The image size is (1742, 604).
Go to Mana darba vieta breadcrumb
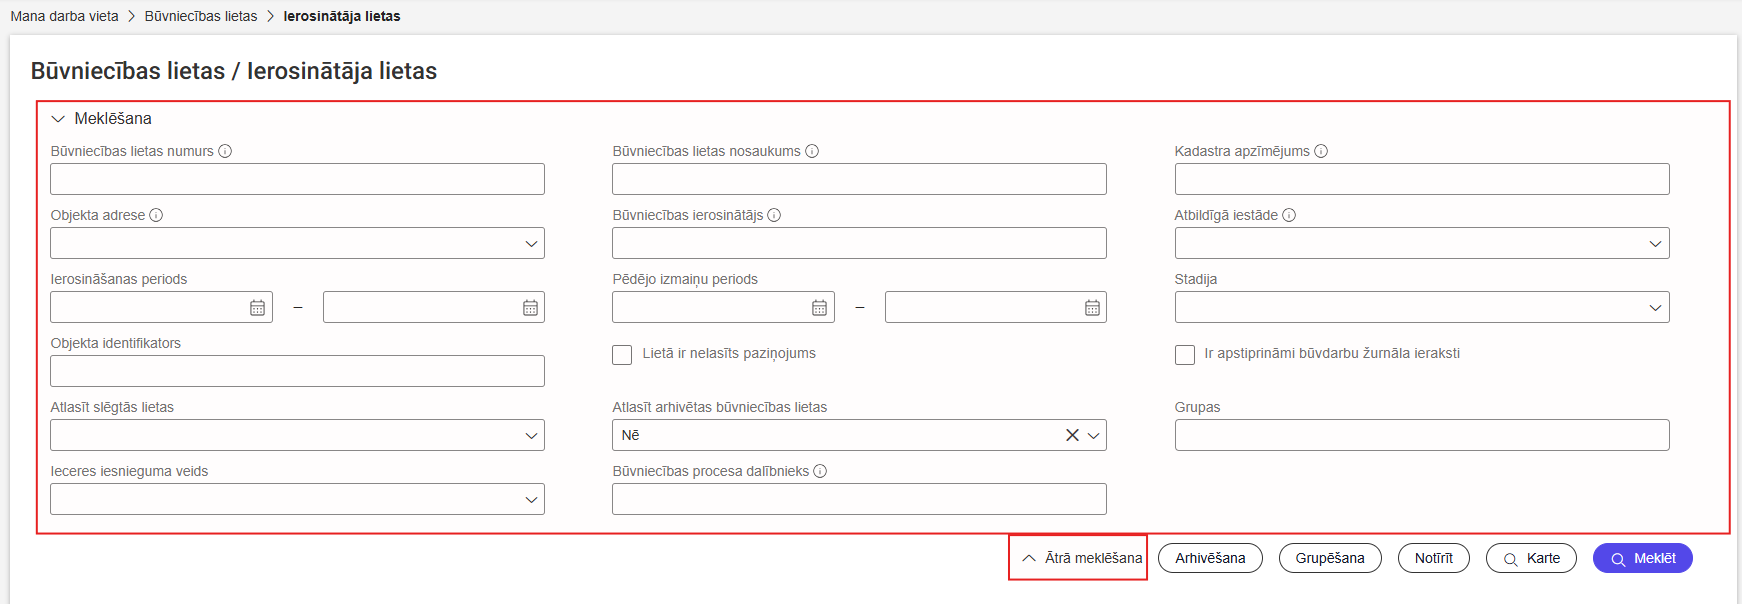click(64, 16)
